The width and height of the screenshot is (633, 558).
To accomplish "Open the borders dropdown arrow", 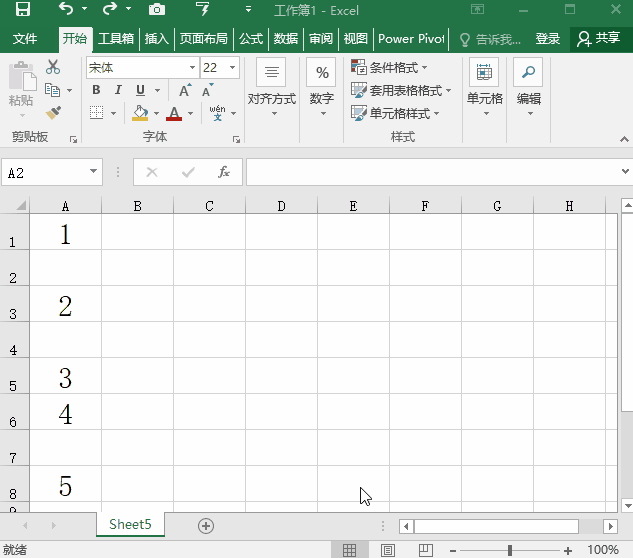I will pyautogui.click(x=113, y=113).
